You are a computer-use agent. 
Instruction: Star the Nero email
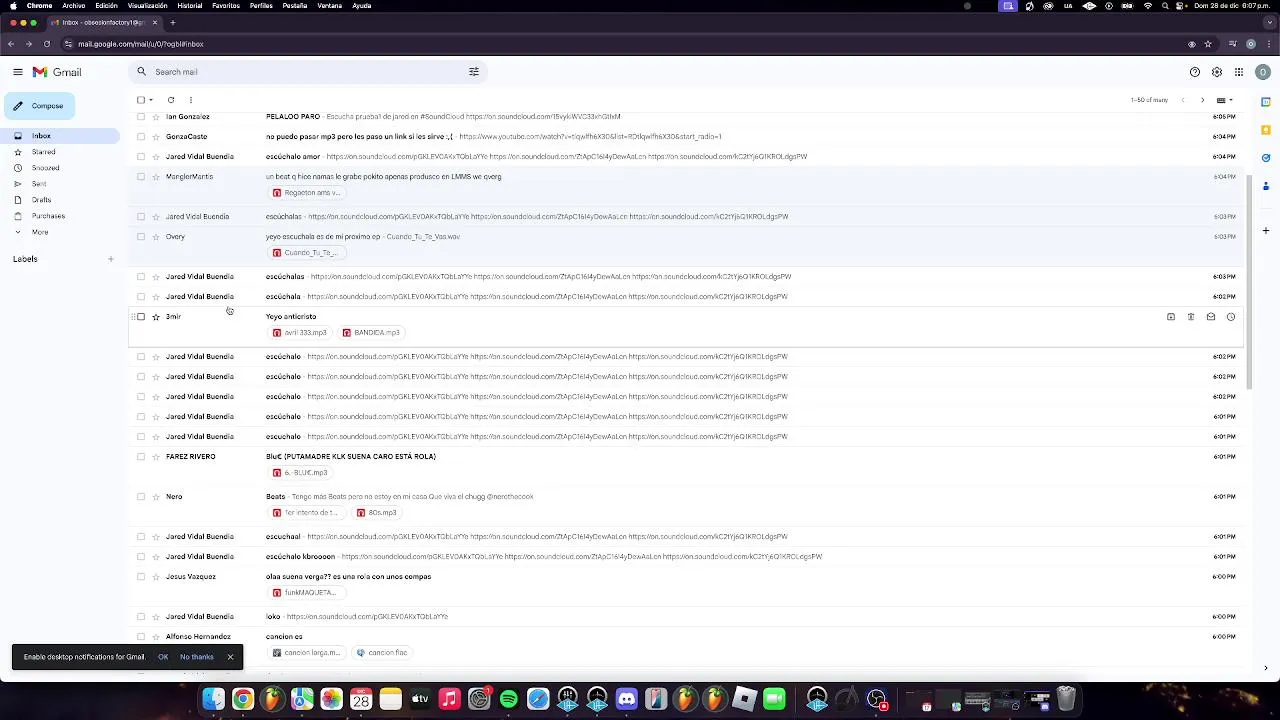click(x=156, y=497)
